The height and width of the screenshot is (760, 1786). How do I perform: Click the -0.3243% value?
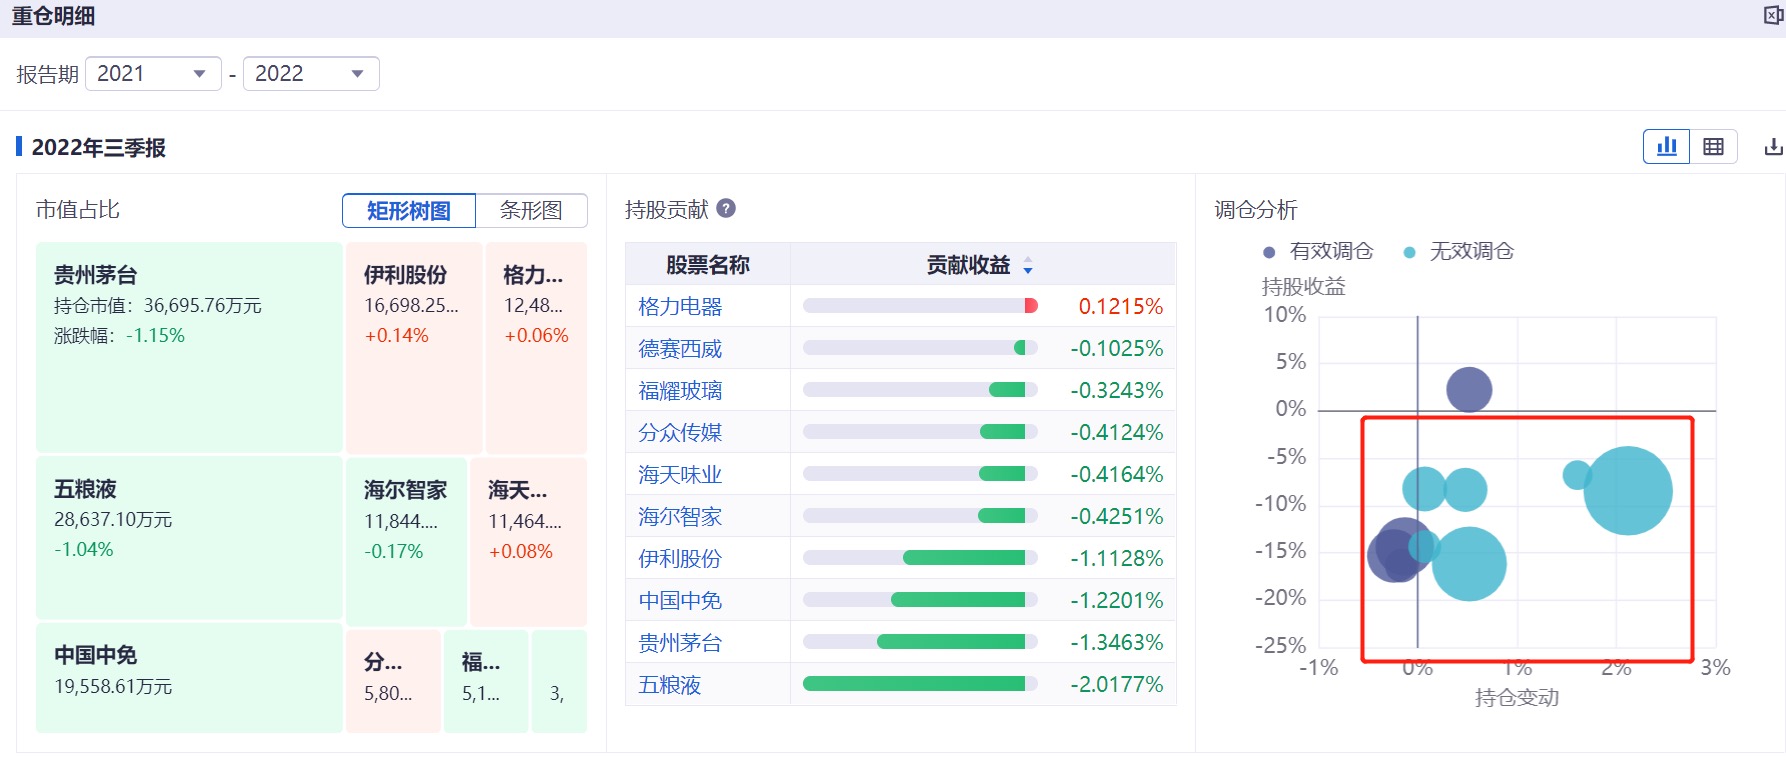[x=1117, y=391]
